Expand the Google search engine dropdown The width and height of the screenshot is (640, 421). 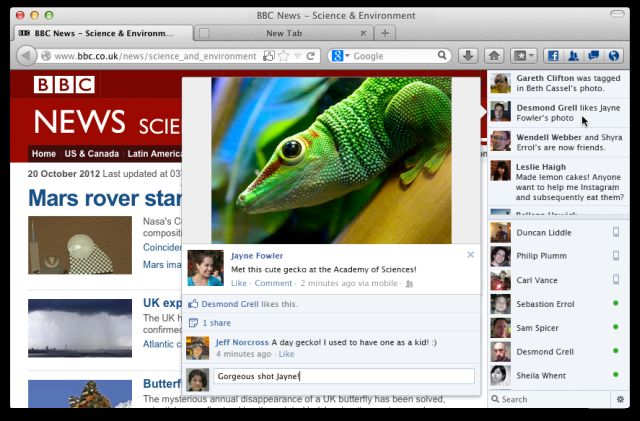click(340, 56)
